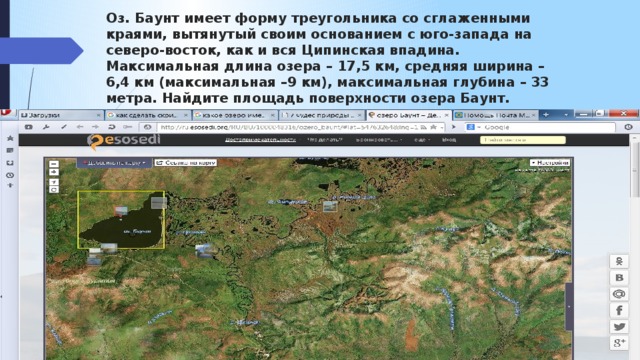Open the map Настройки dropdown
Image resolution: width=640 pixels, height=360 pixels.
(x=550, y=162)
